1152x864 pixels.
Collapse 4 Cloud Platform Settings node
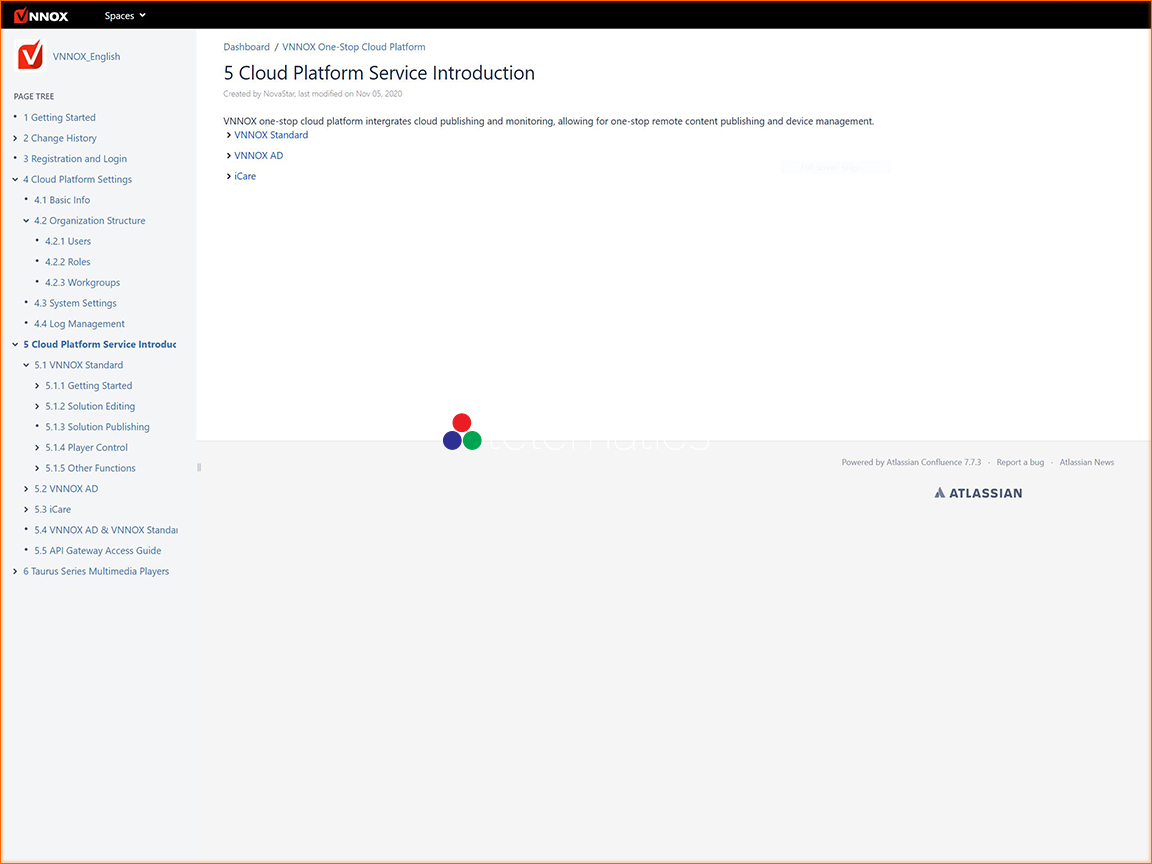click(x=15, y=179)
